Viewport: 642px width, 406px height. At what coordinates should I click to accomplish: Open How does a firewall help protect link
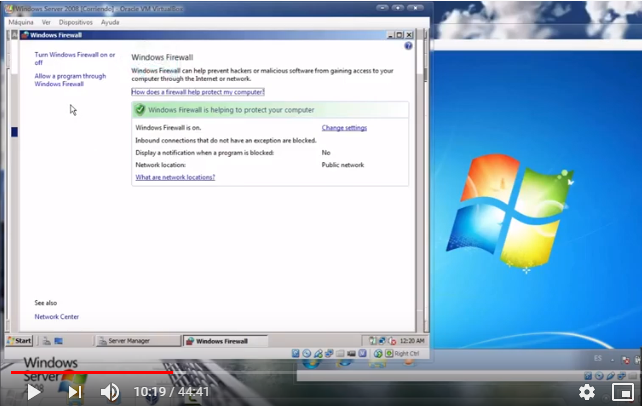click(198, 92)
